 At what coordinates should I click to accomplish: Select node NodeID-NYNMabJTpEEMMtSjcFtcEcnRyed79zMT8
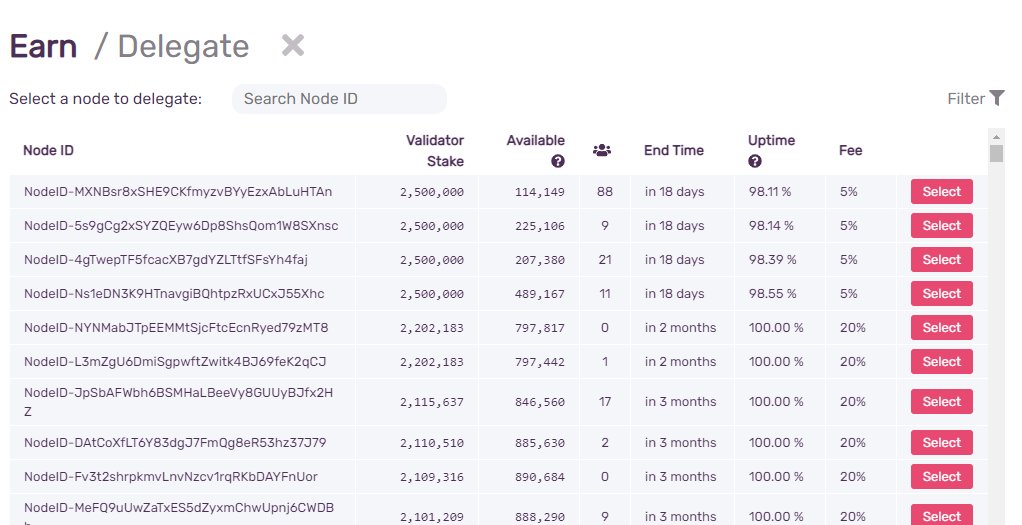(x=941, y=327)
